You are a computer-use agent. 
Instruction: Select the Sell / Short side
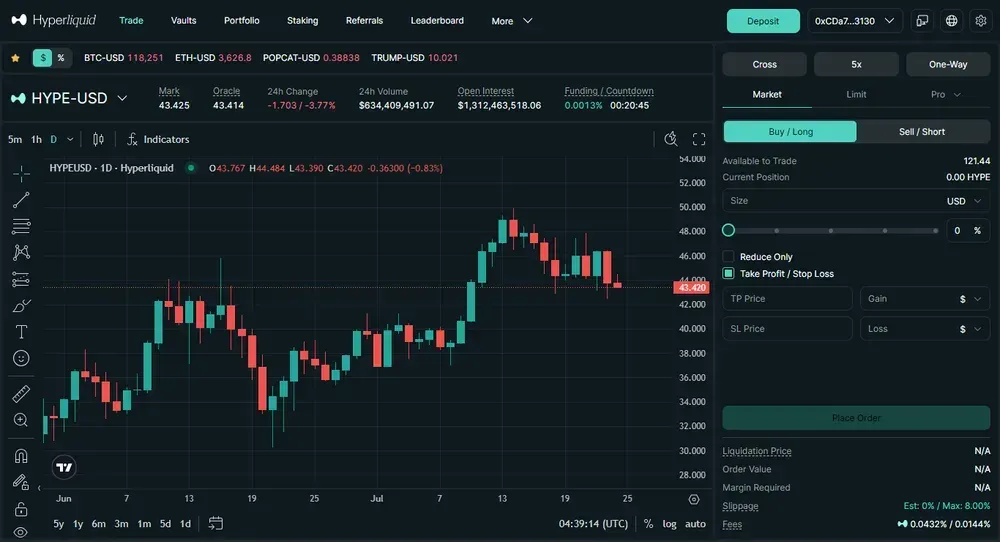[922, 131]
